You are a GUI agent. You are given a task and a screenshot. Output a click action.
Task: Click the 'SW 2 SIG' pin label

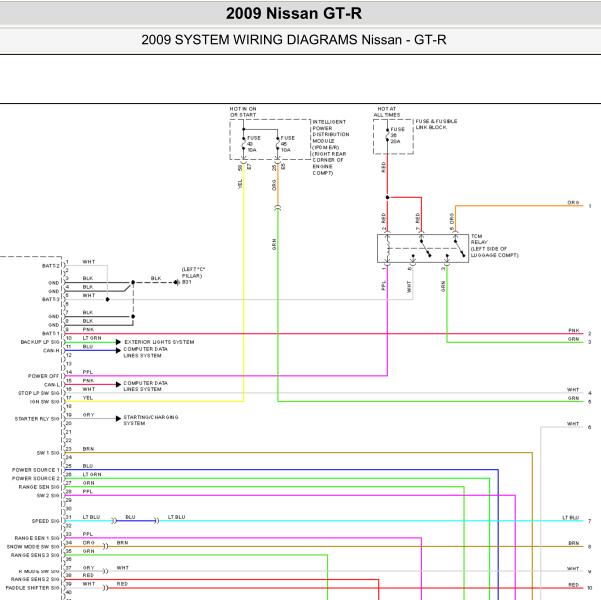[48, 495]
